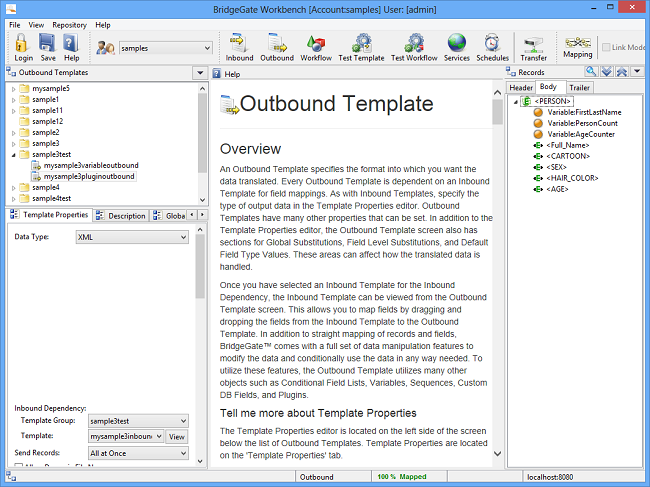Expand the mysample5 folder
Screen dimensions: 650x487
(13, 89)
